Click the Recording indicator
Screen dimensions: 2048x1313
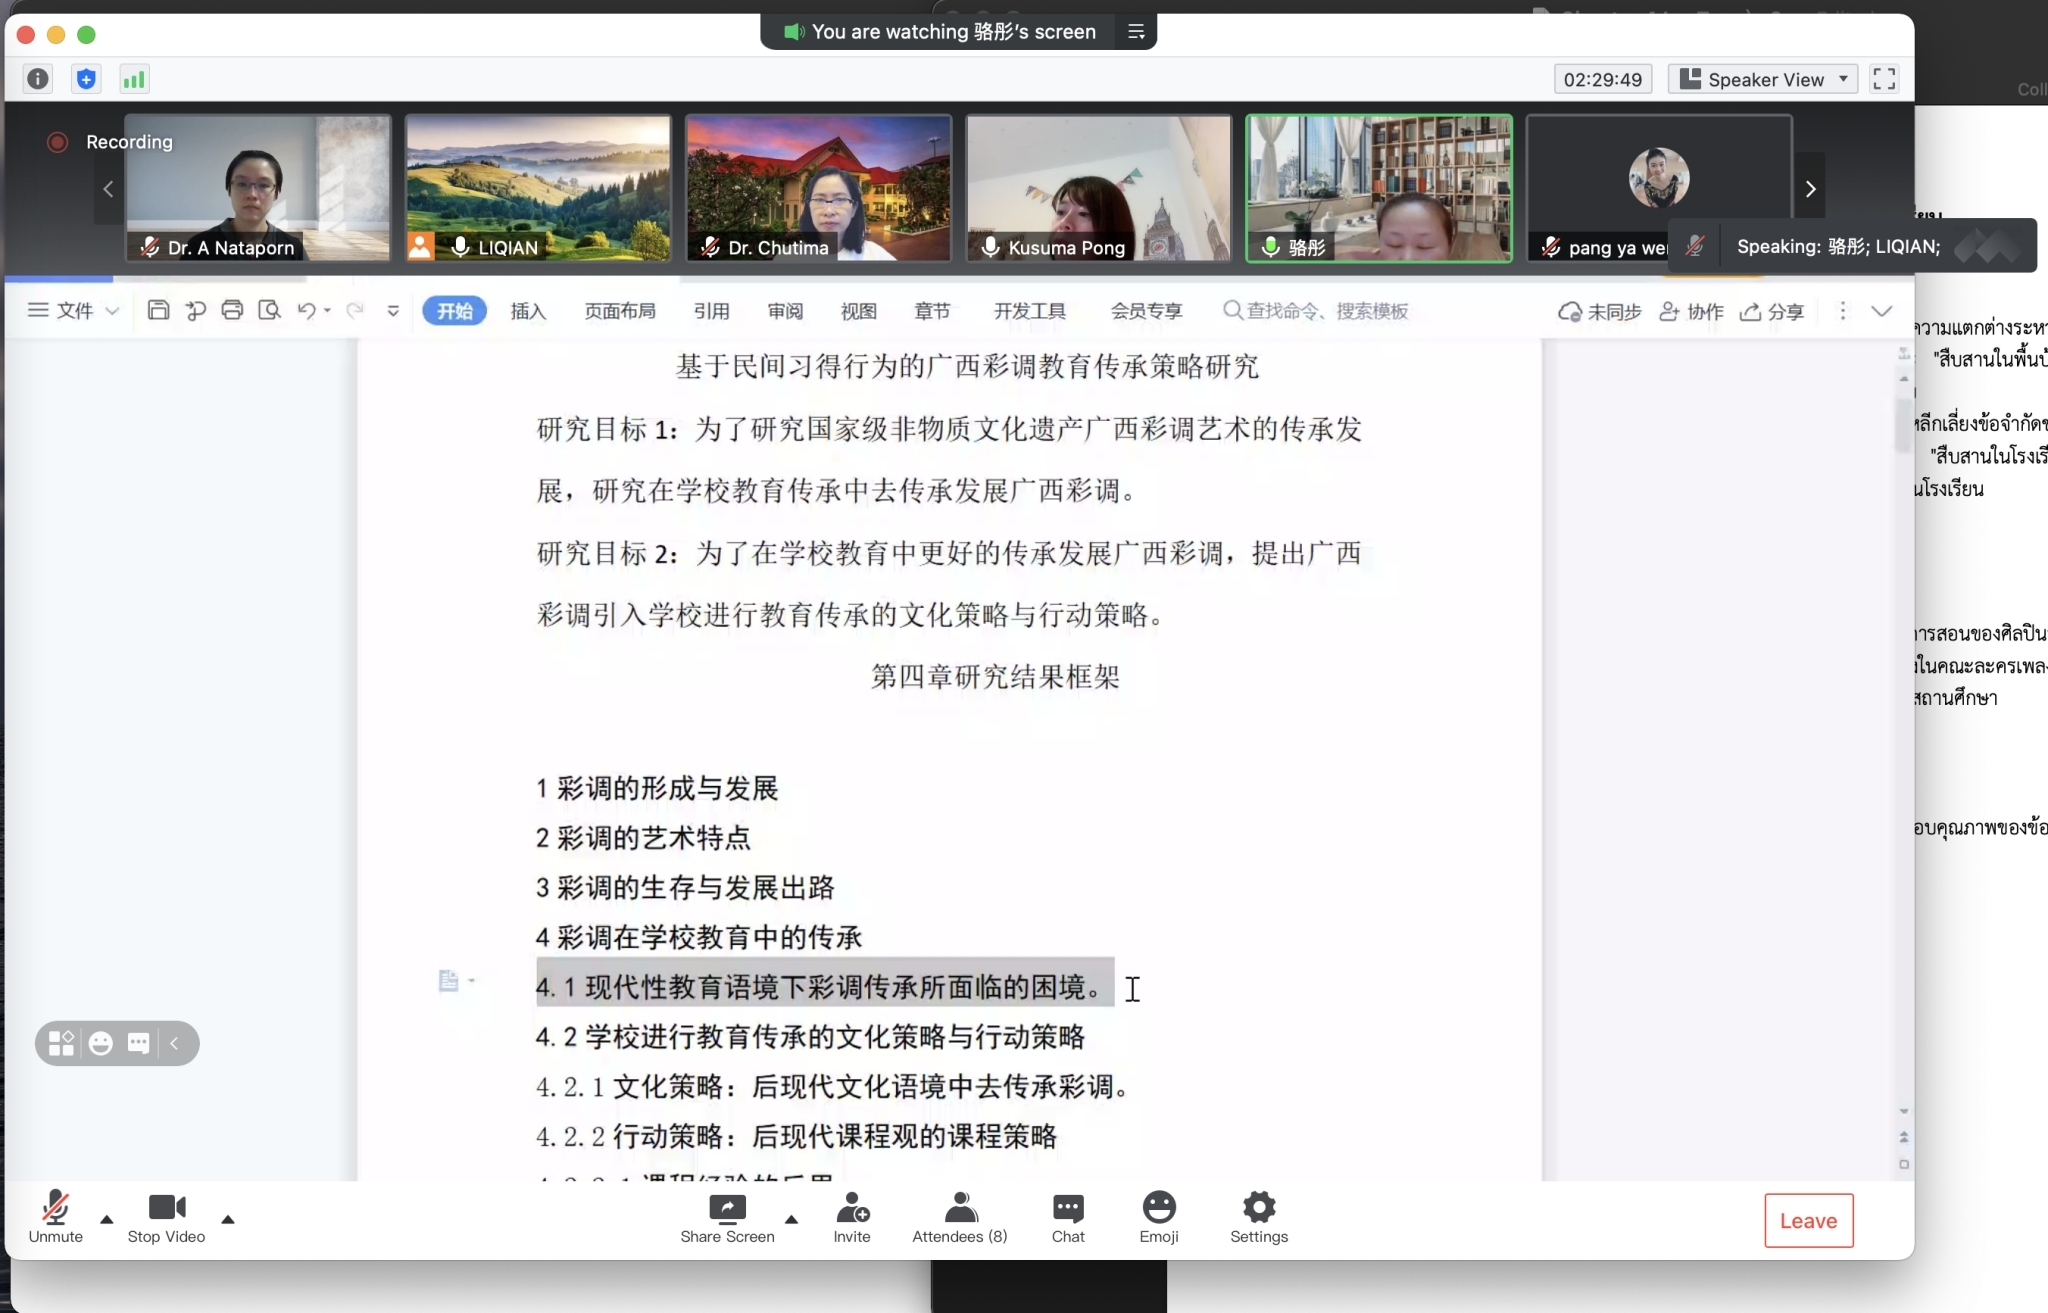(110, 142)
